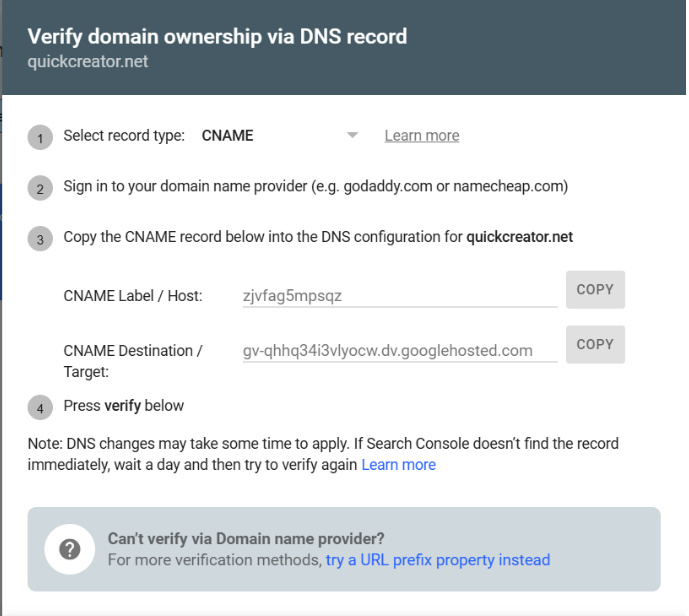
Task: Click the question mark help icon
Action: [70, 549]
